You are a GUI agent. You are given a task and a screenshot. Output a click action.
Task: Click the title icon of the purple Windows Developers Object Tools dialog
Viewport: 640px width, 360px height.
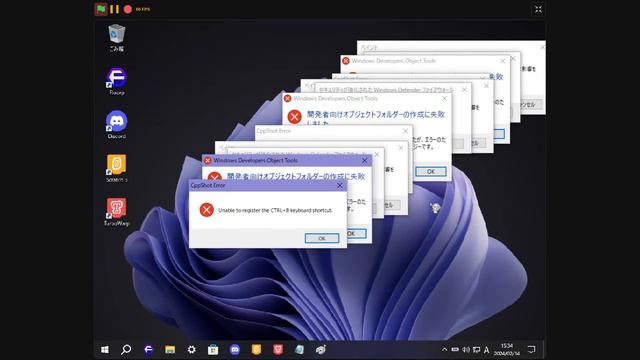(x=207, y=161)
